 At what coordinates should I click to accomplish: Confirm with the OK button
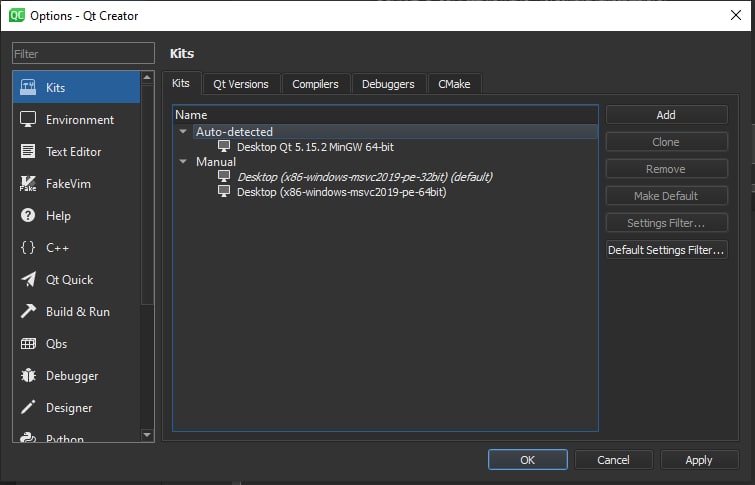coord(528,460)
